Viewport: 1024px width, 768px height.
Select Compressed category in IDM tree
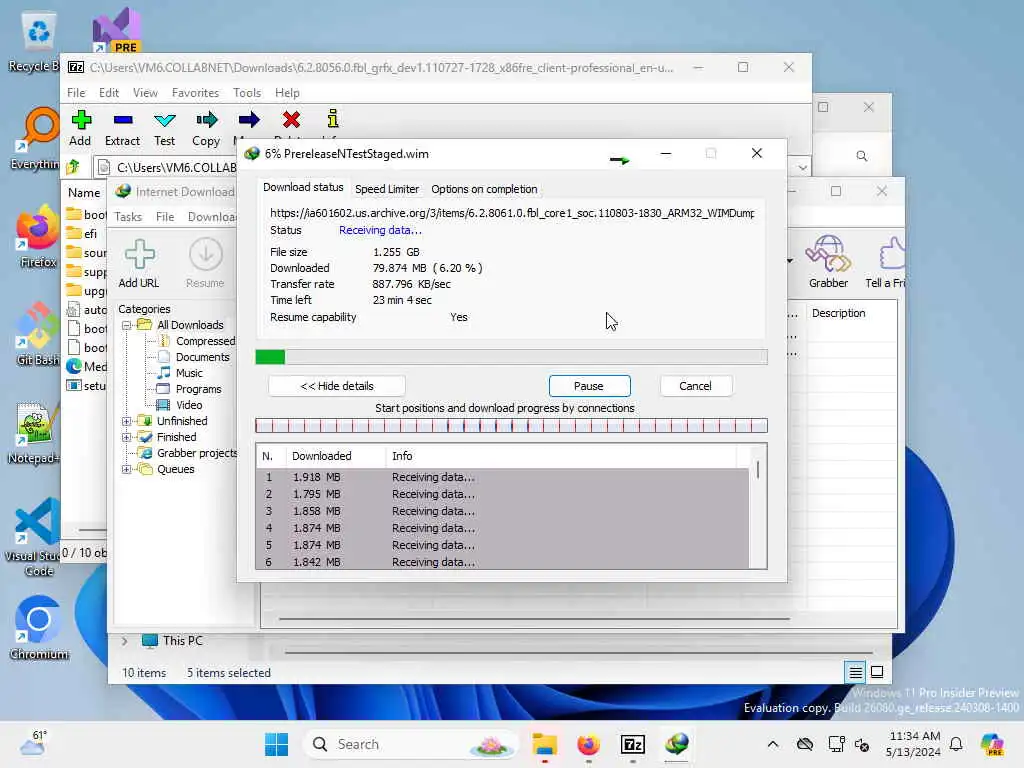pyautogui.click(x=205, y=341)
